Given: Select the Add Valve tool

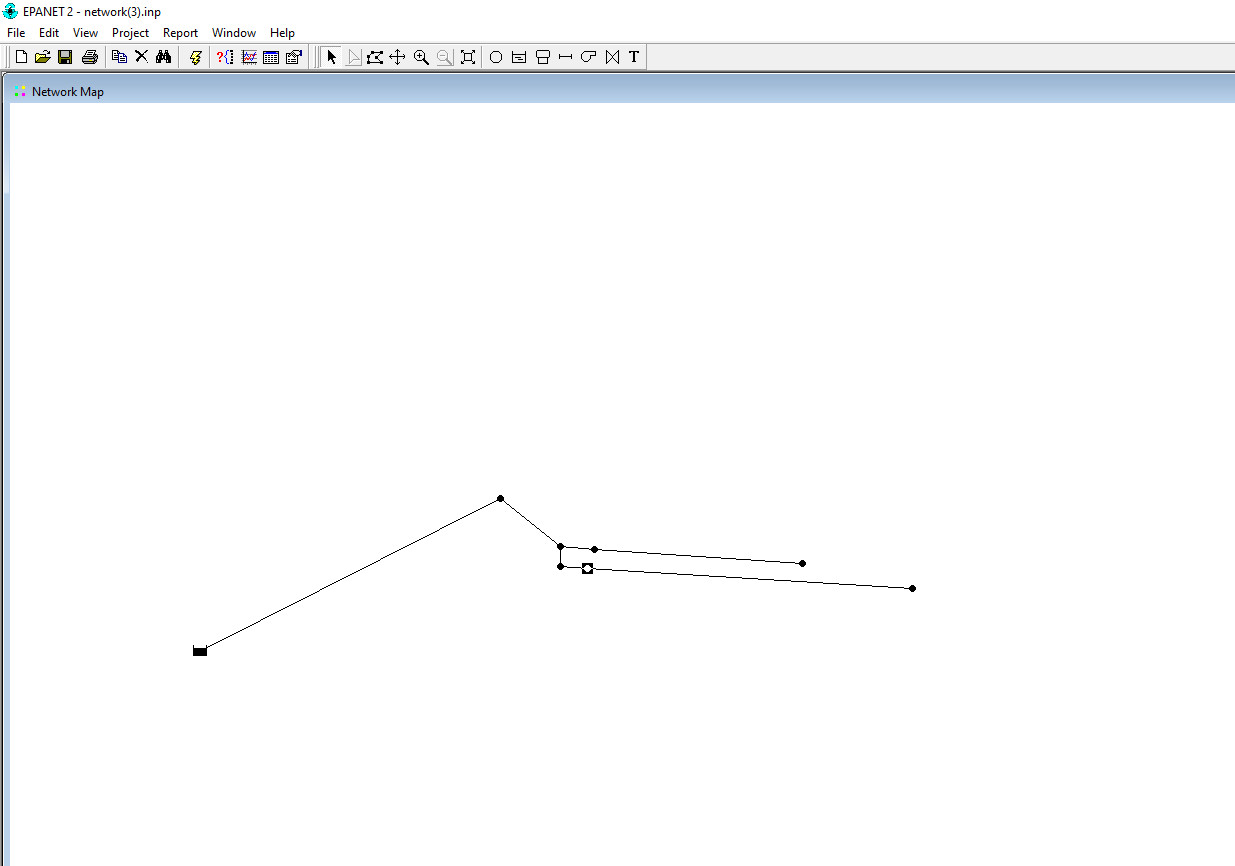Looking at the screenshot, I should pos(612,57).
